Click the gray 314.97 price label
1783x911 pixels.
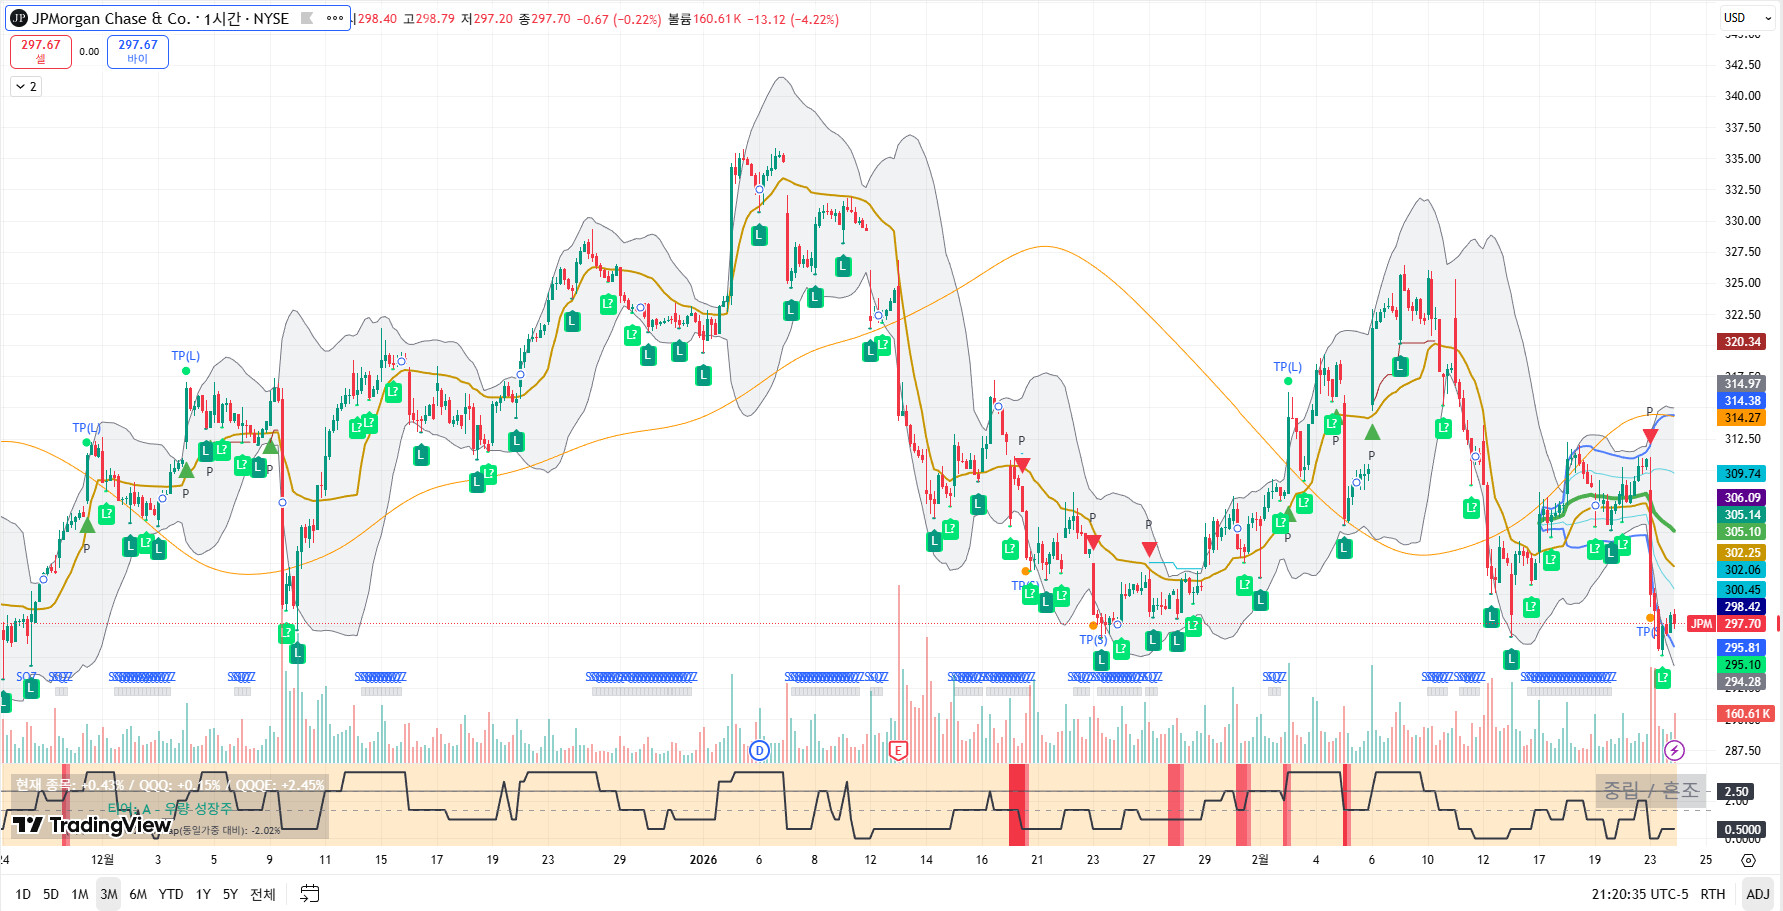[x=1742, y=384]
